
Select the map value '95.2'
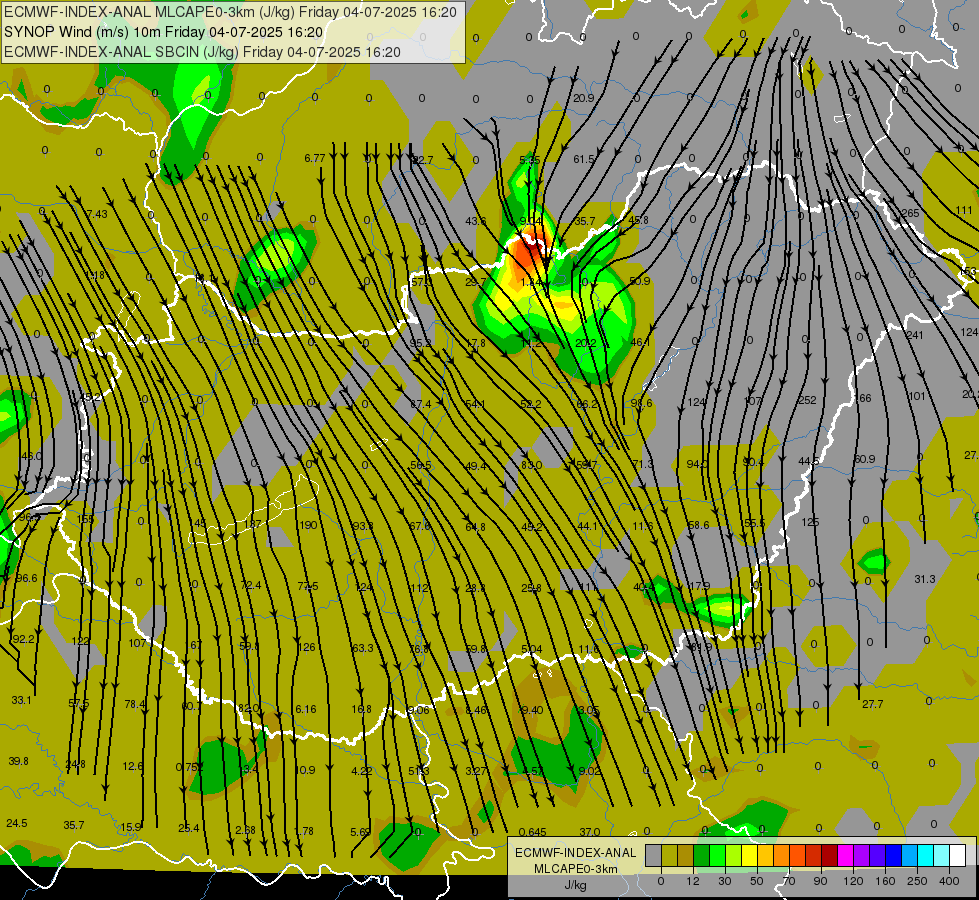[421, 343]
